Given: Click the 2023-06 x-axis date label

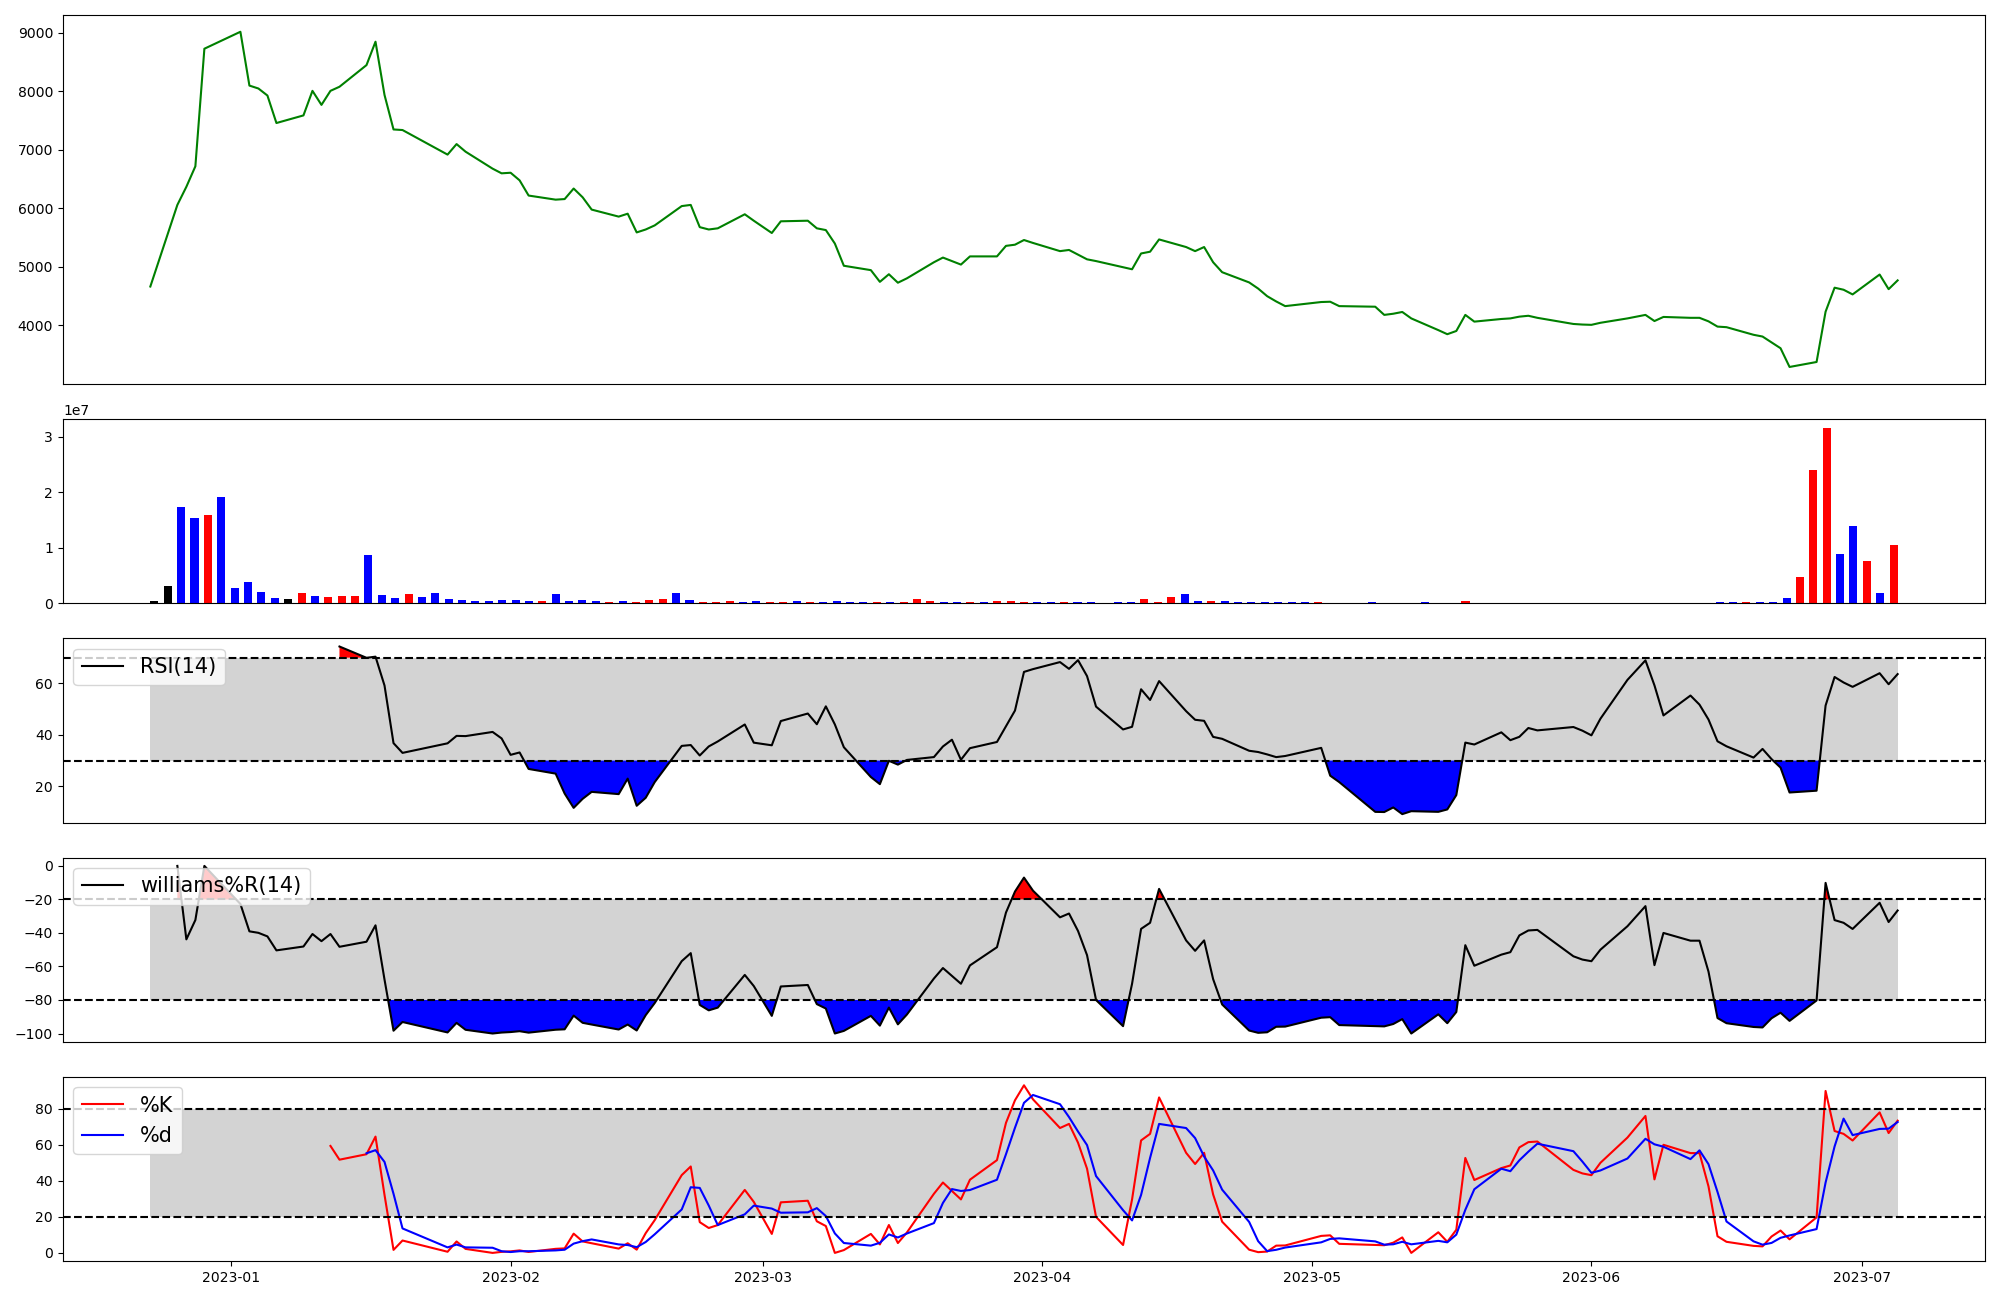Looking at the screenshot, I should 1591,1277.
